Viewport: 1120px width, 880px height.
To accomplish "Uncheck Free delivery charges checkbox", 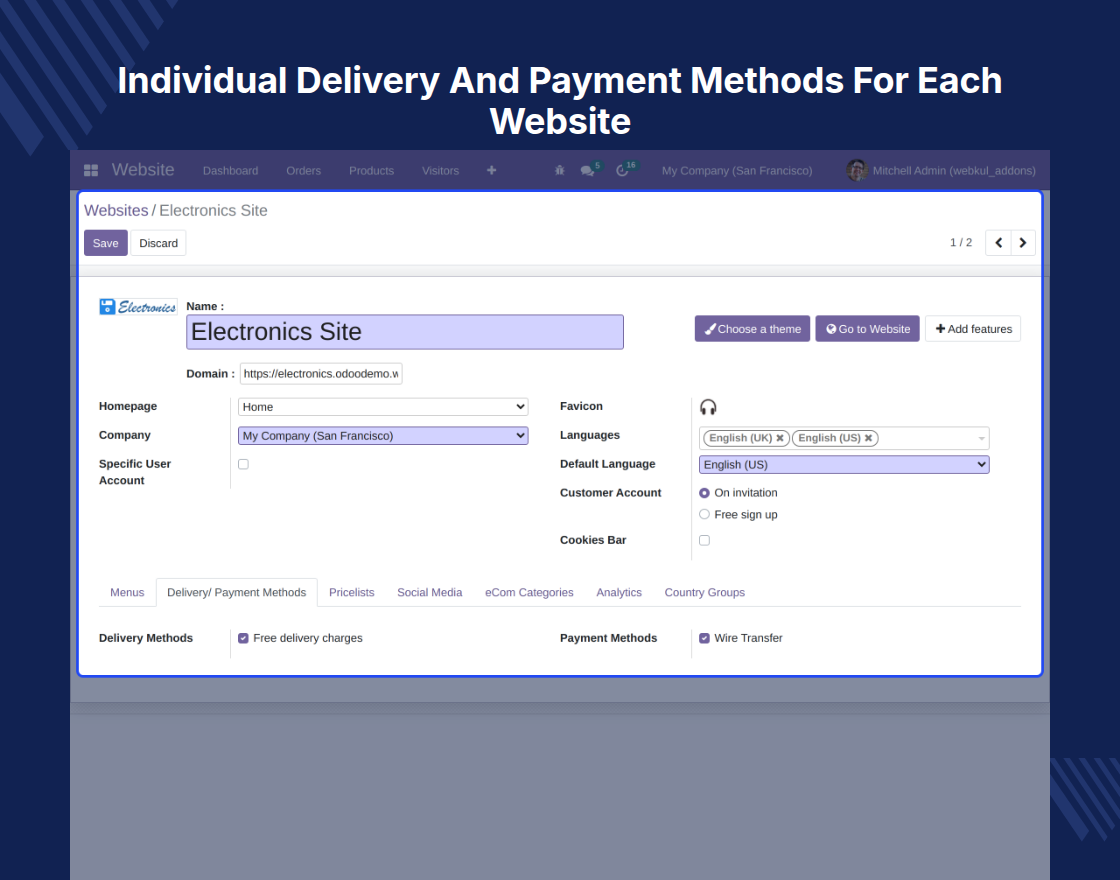I will [x=244, y=638].
